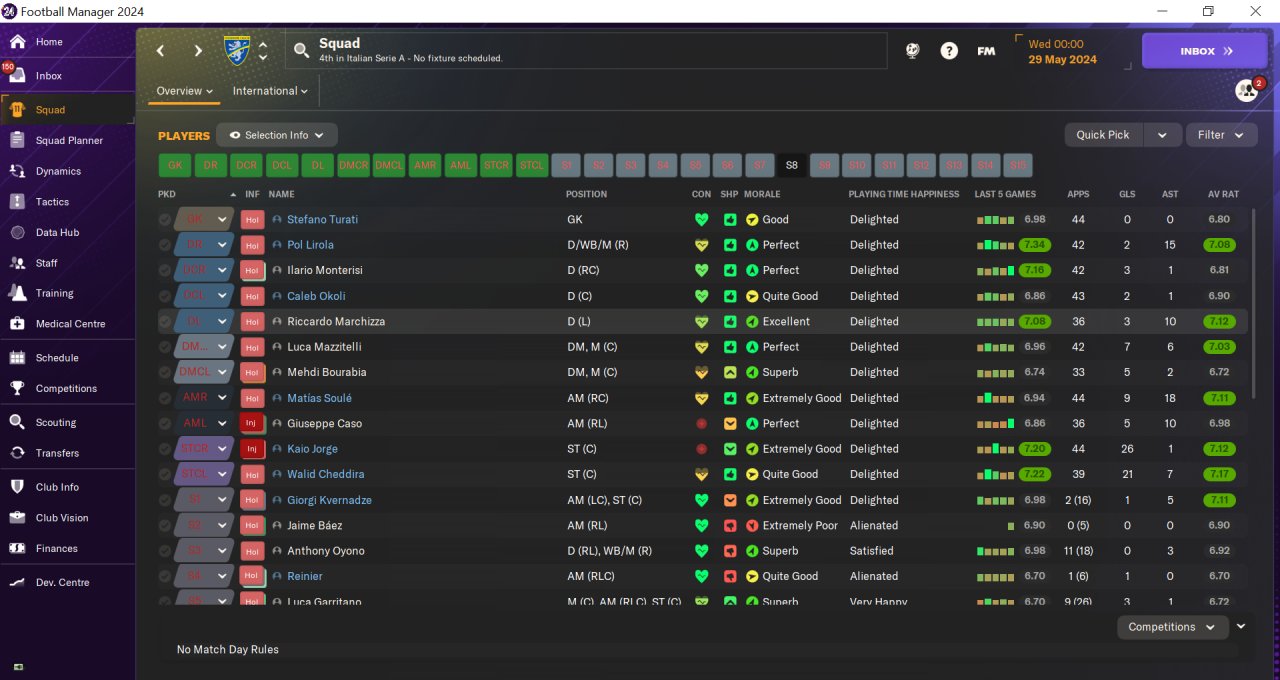Toggle the picked circle for Riccardo Marchizza
Viewport: 1280px width, 680px height.
point(165,321)
